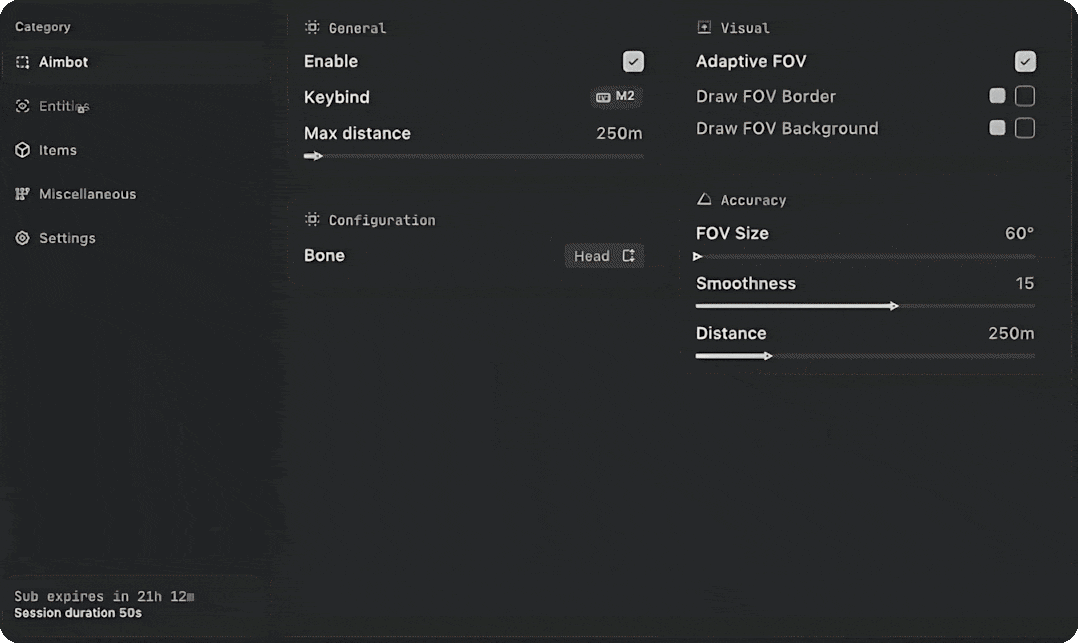Click the Draw FOV Border color swatch

pyautogui.click(x=998, y=96)
